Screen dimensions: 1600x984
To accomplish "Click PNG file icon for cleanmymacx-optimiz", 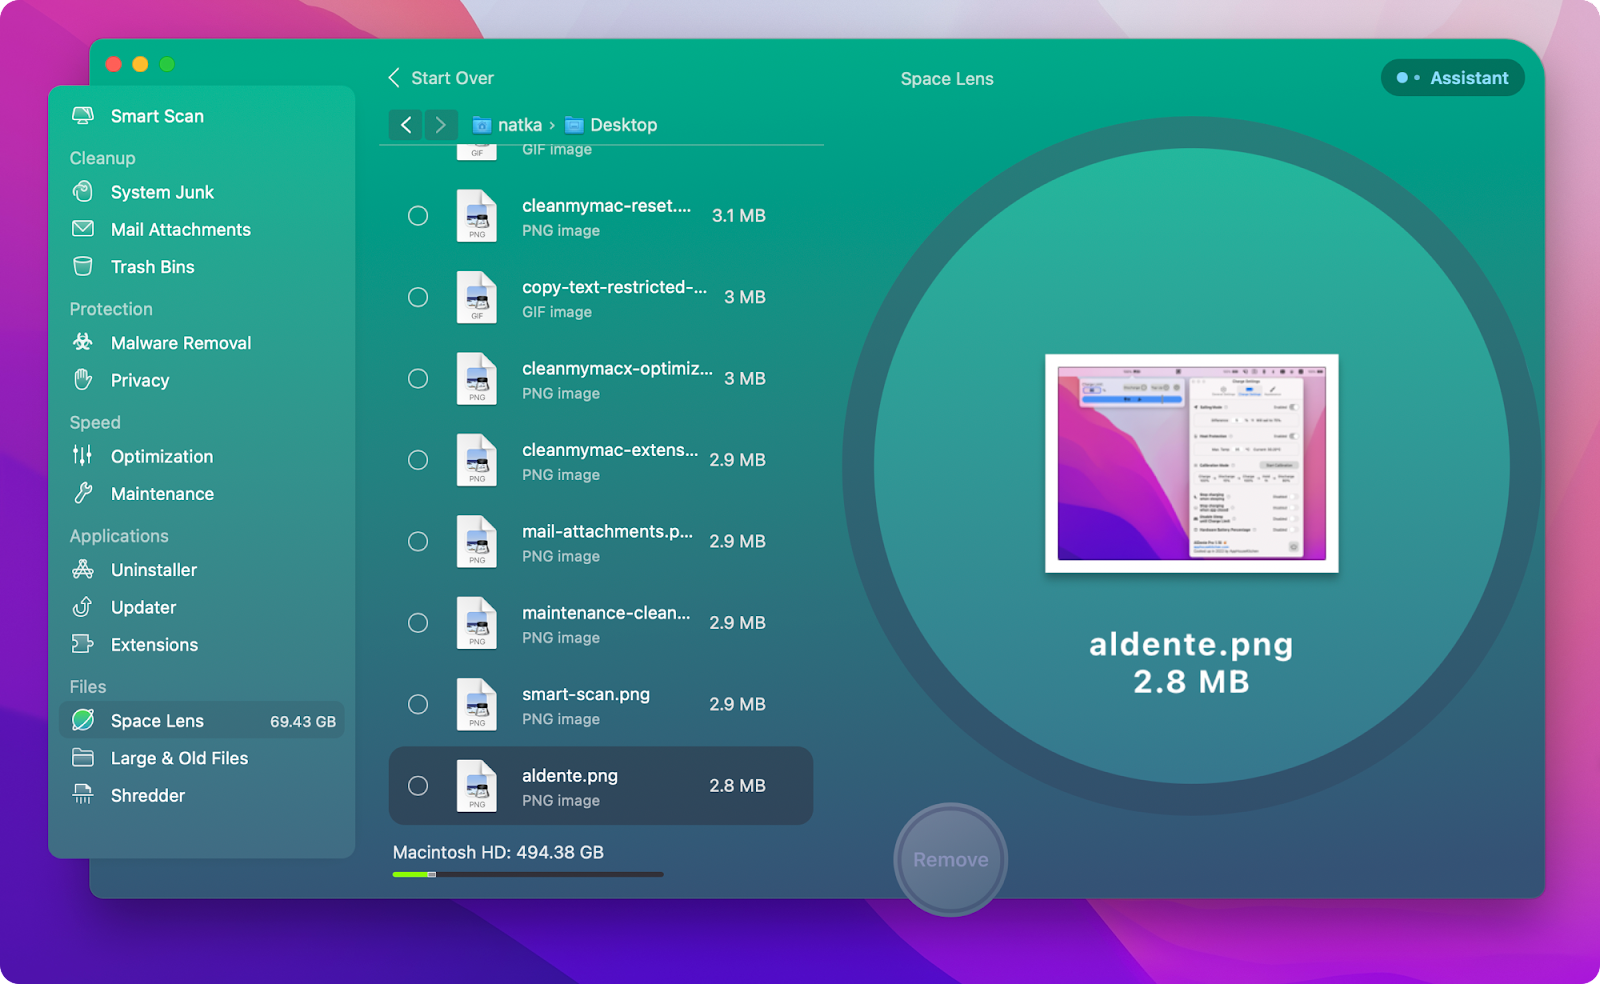I will (477, 379).
